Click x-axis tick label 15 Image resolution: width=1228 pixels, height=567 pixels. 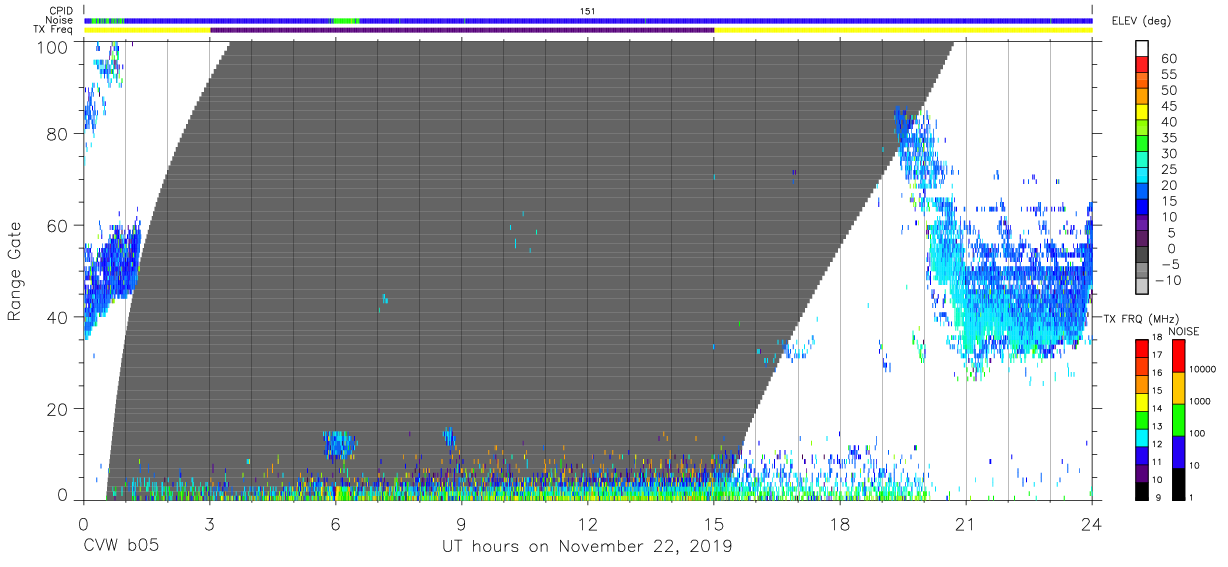[714, 524]
